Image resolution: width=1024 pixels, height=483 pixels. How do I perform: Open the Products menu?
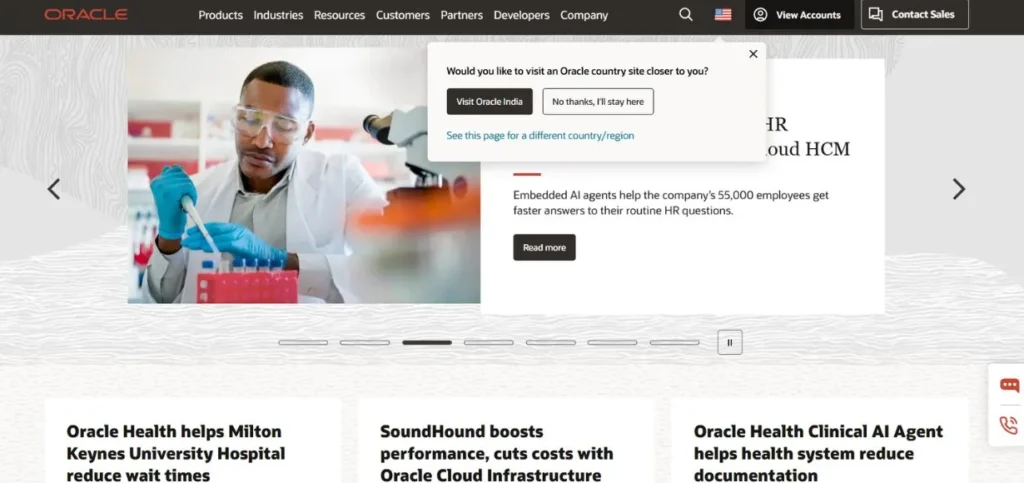click(221, 15)
